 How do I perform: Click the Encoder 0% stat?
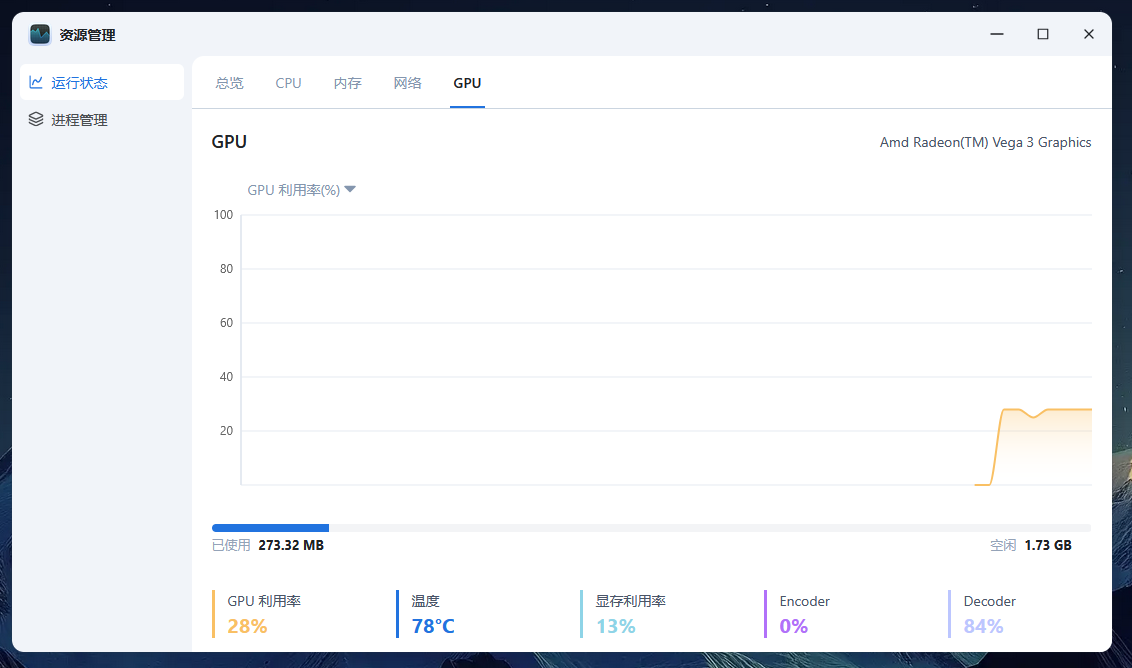pyautogui.click(x=804, y=614)
